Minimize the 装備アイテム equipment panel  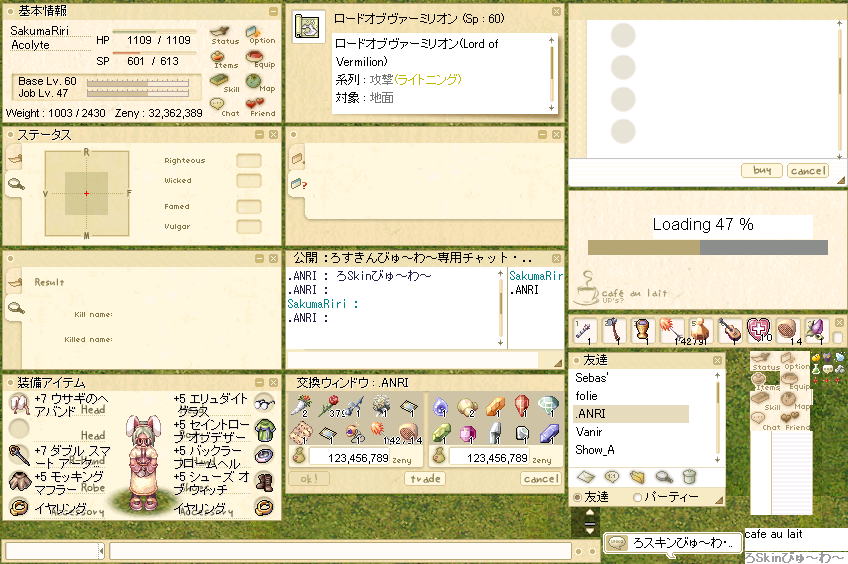260,382
